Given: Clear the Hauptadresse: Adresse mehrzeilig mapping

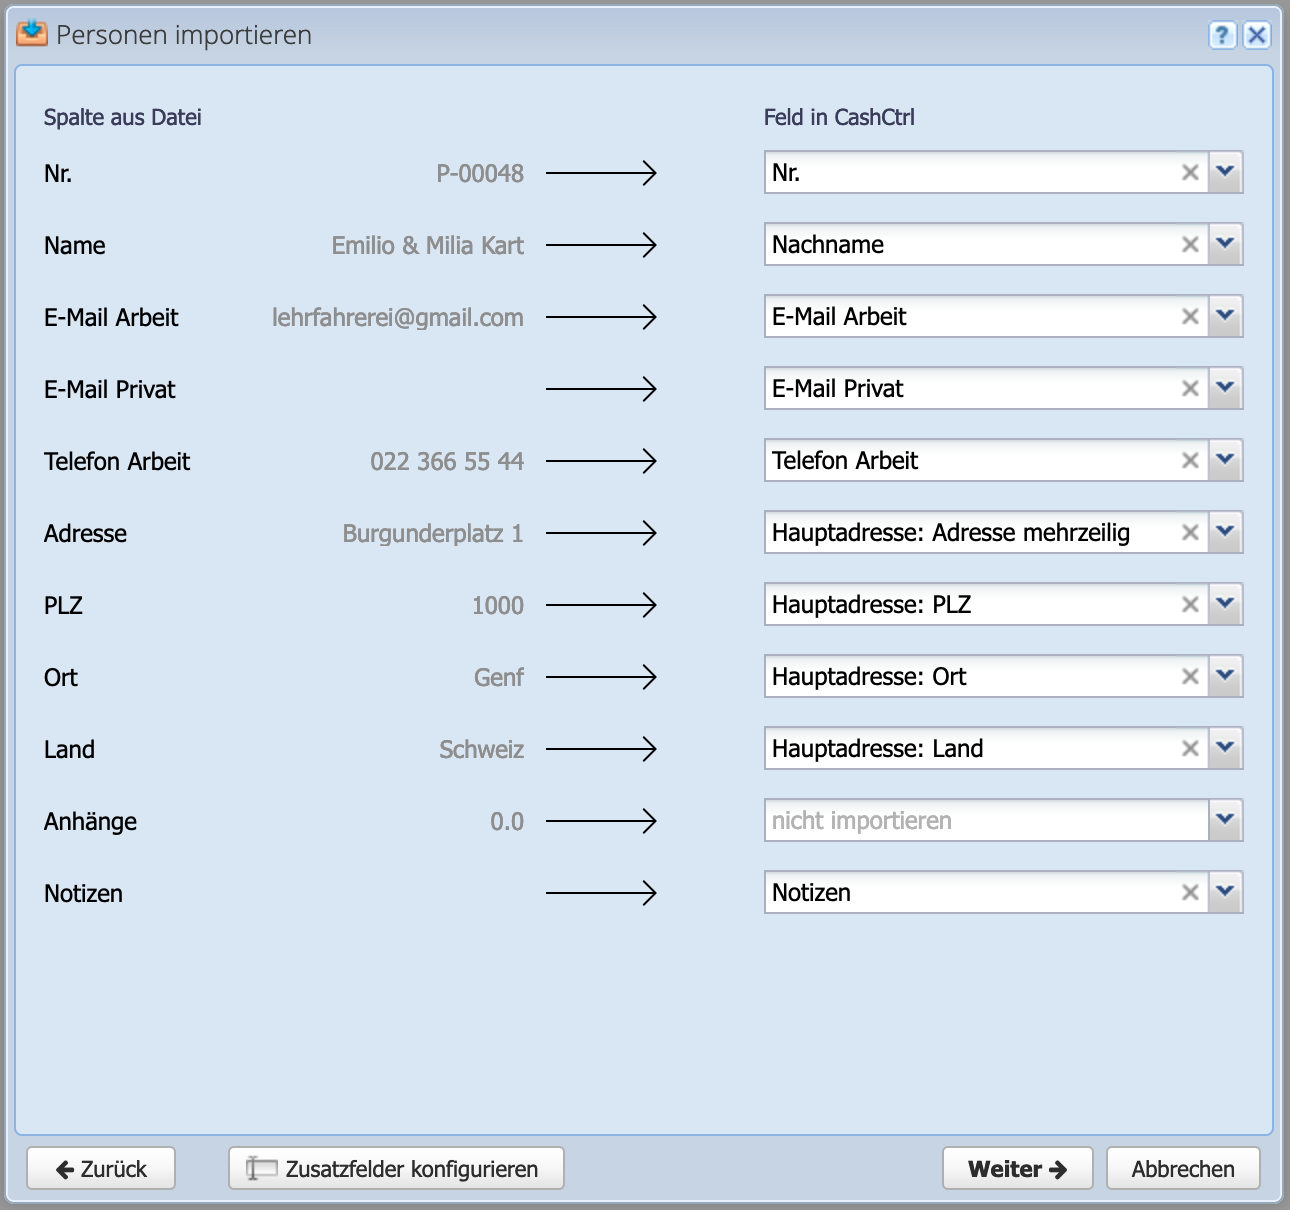Looking at the screenshot, I should point(1190,532).
